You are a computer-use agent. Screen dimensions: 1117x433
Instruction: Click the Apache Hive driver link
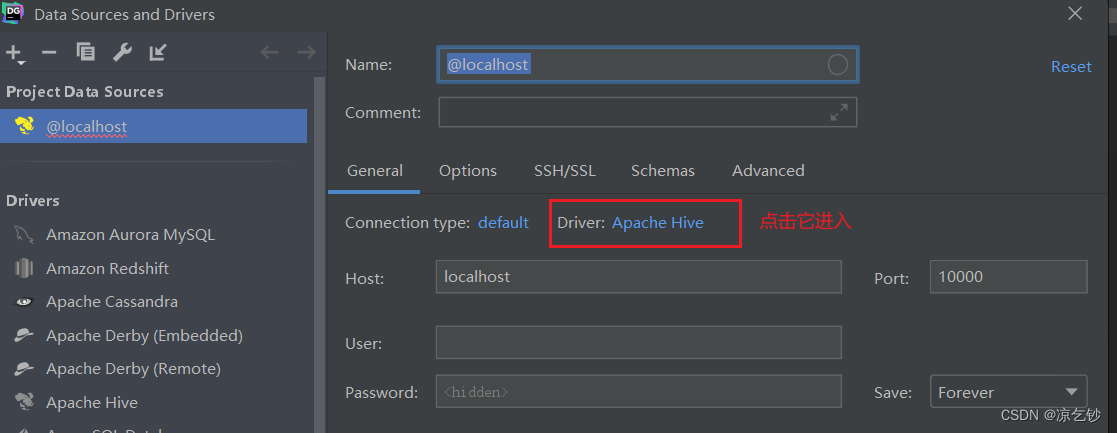click(x=658, y=223)
